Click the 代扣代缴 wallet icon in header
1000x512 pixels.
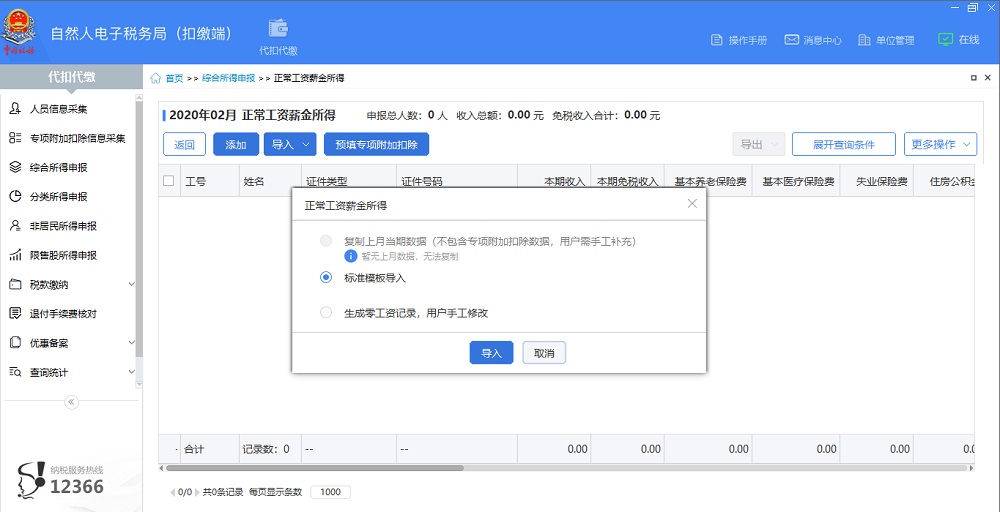coord(278,29)
